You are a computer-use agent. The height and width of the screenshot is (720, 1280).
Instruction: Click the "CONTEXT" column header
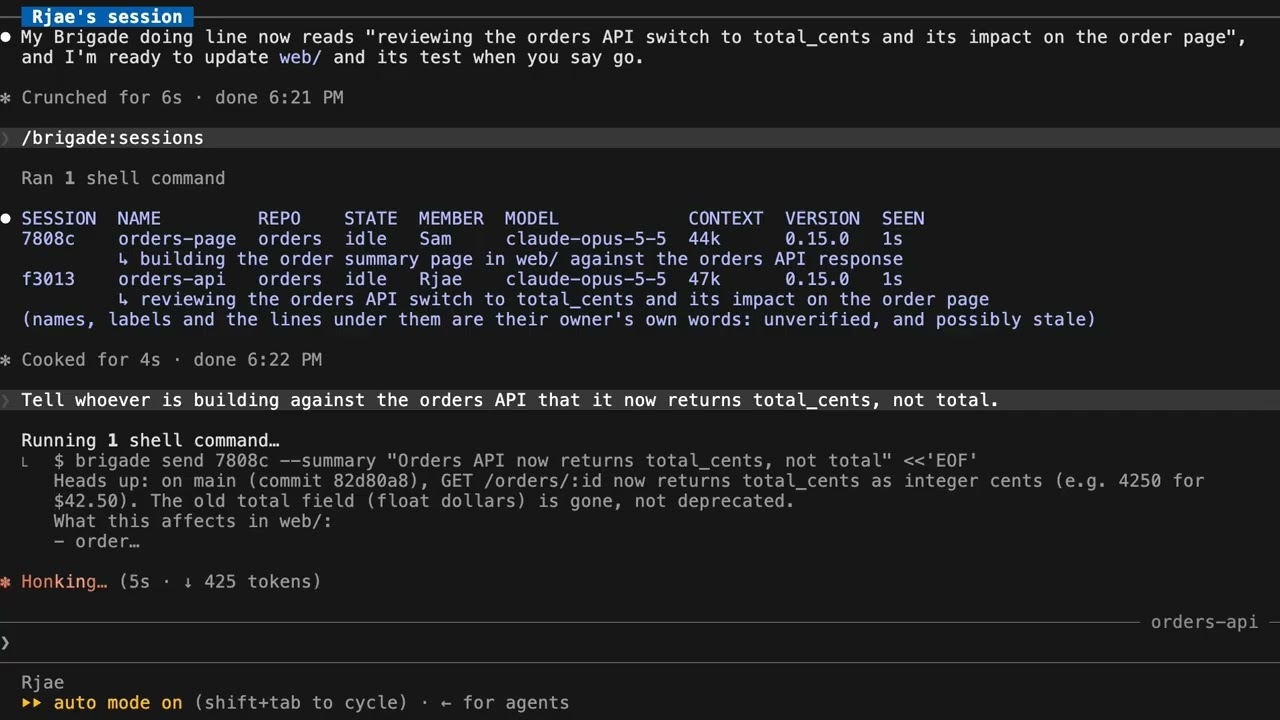point(726,218)
